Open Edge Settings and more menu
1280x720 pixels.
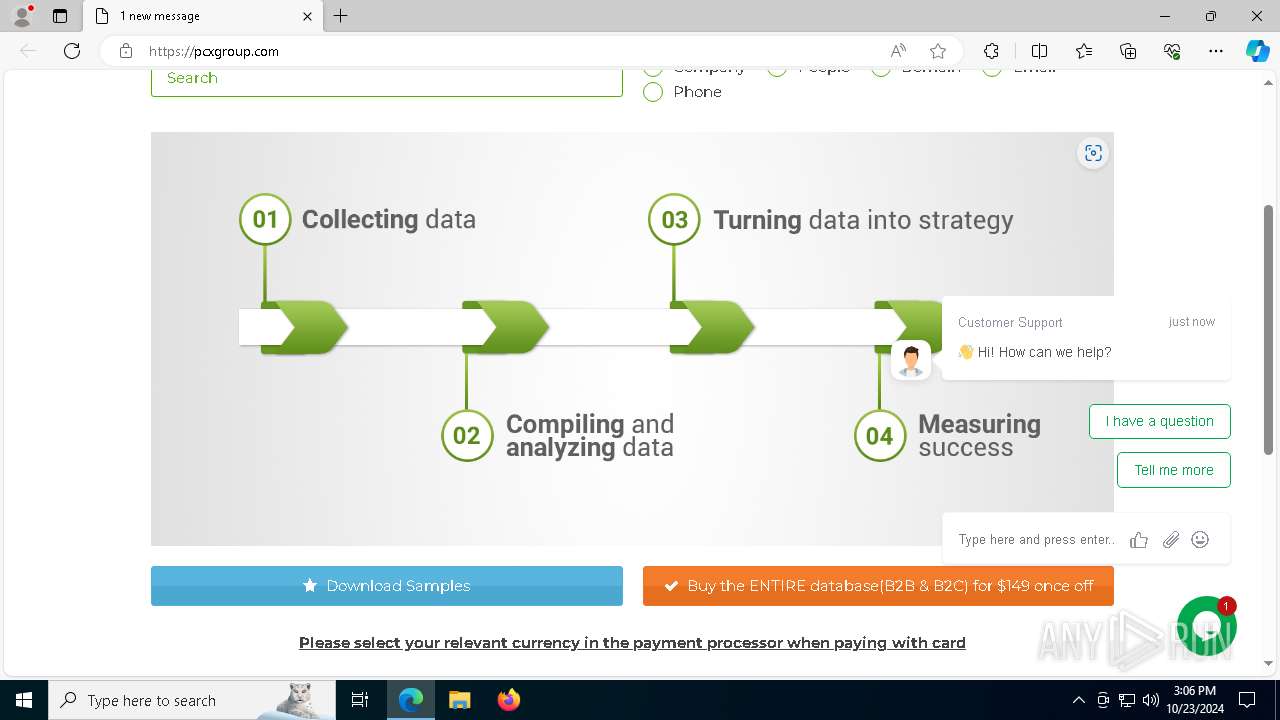point(1216,51)
